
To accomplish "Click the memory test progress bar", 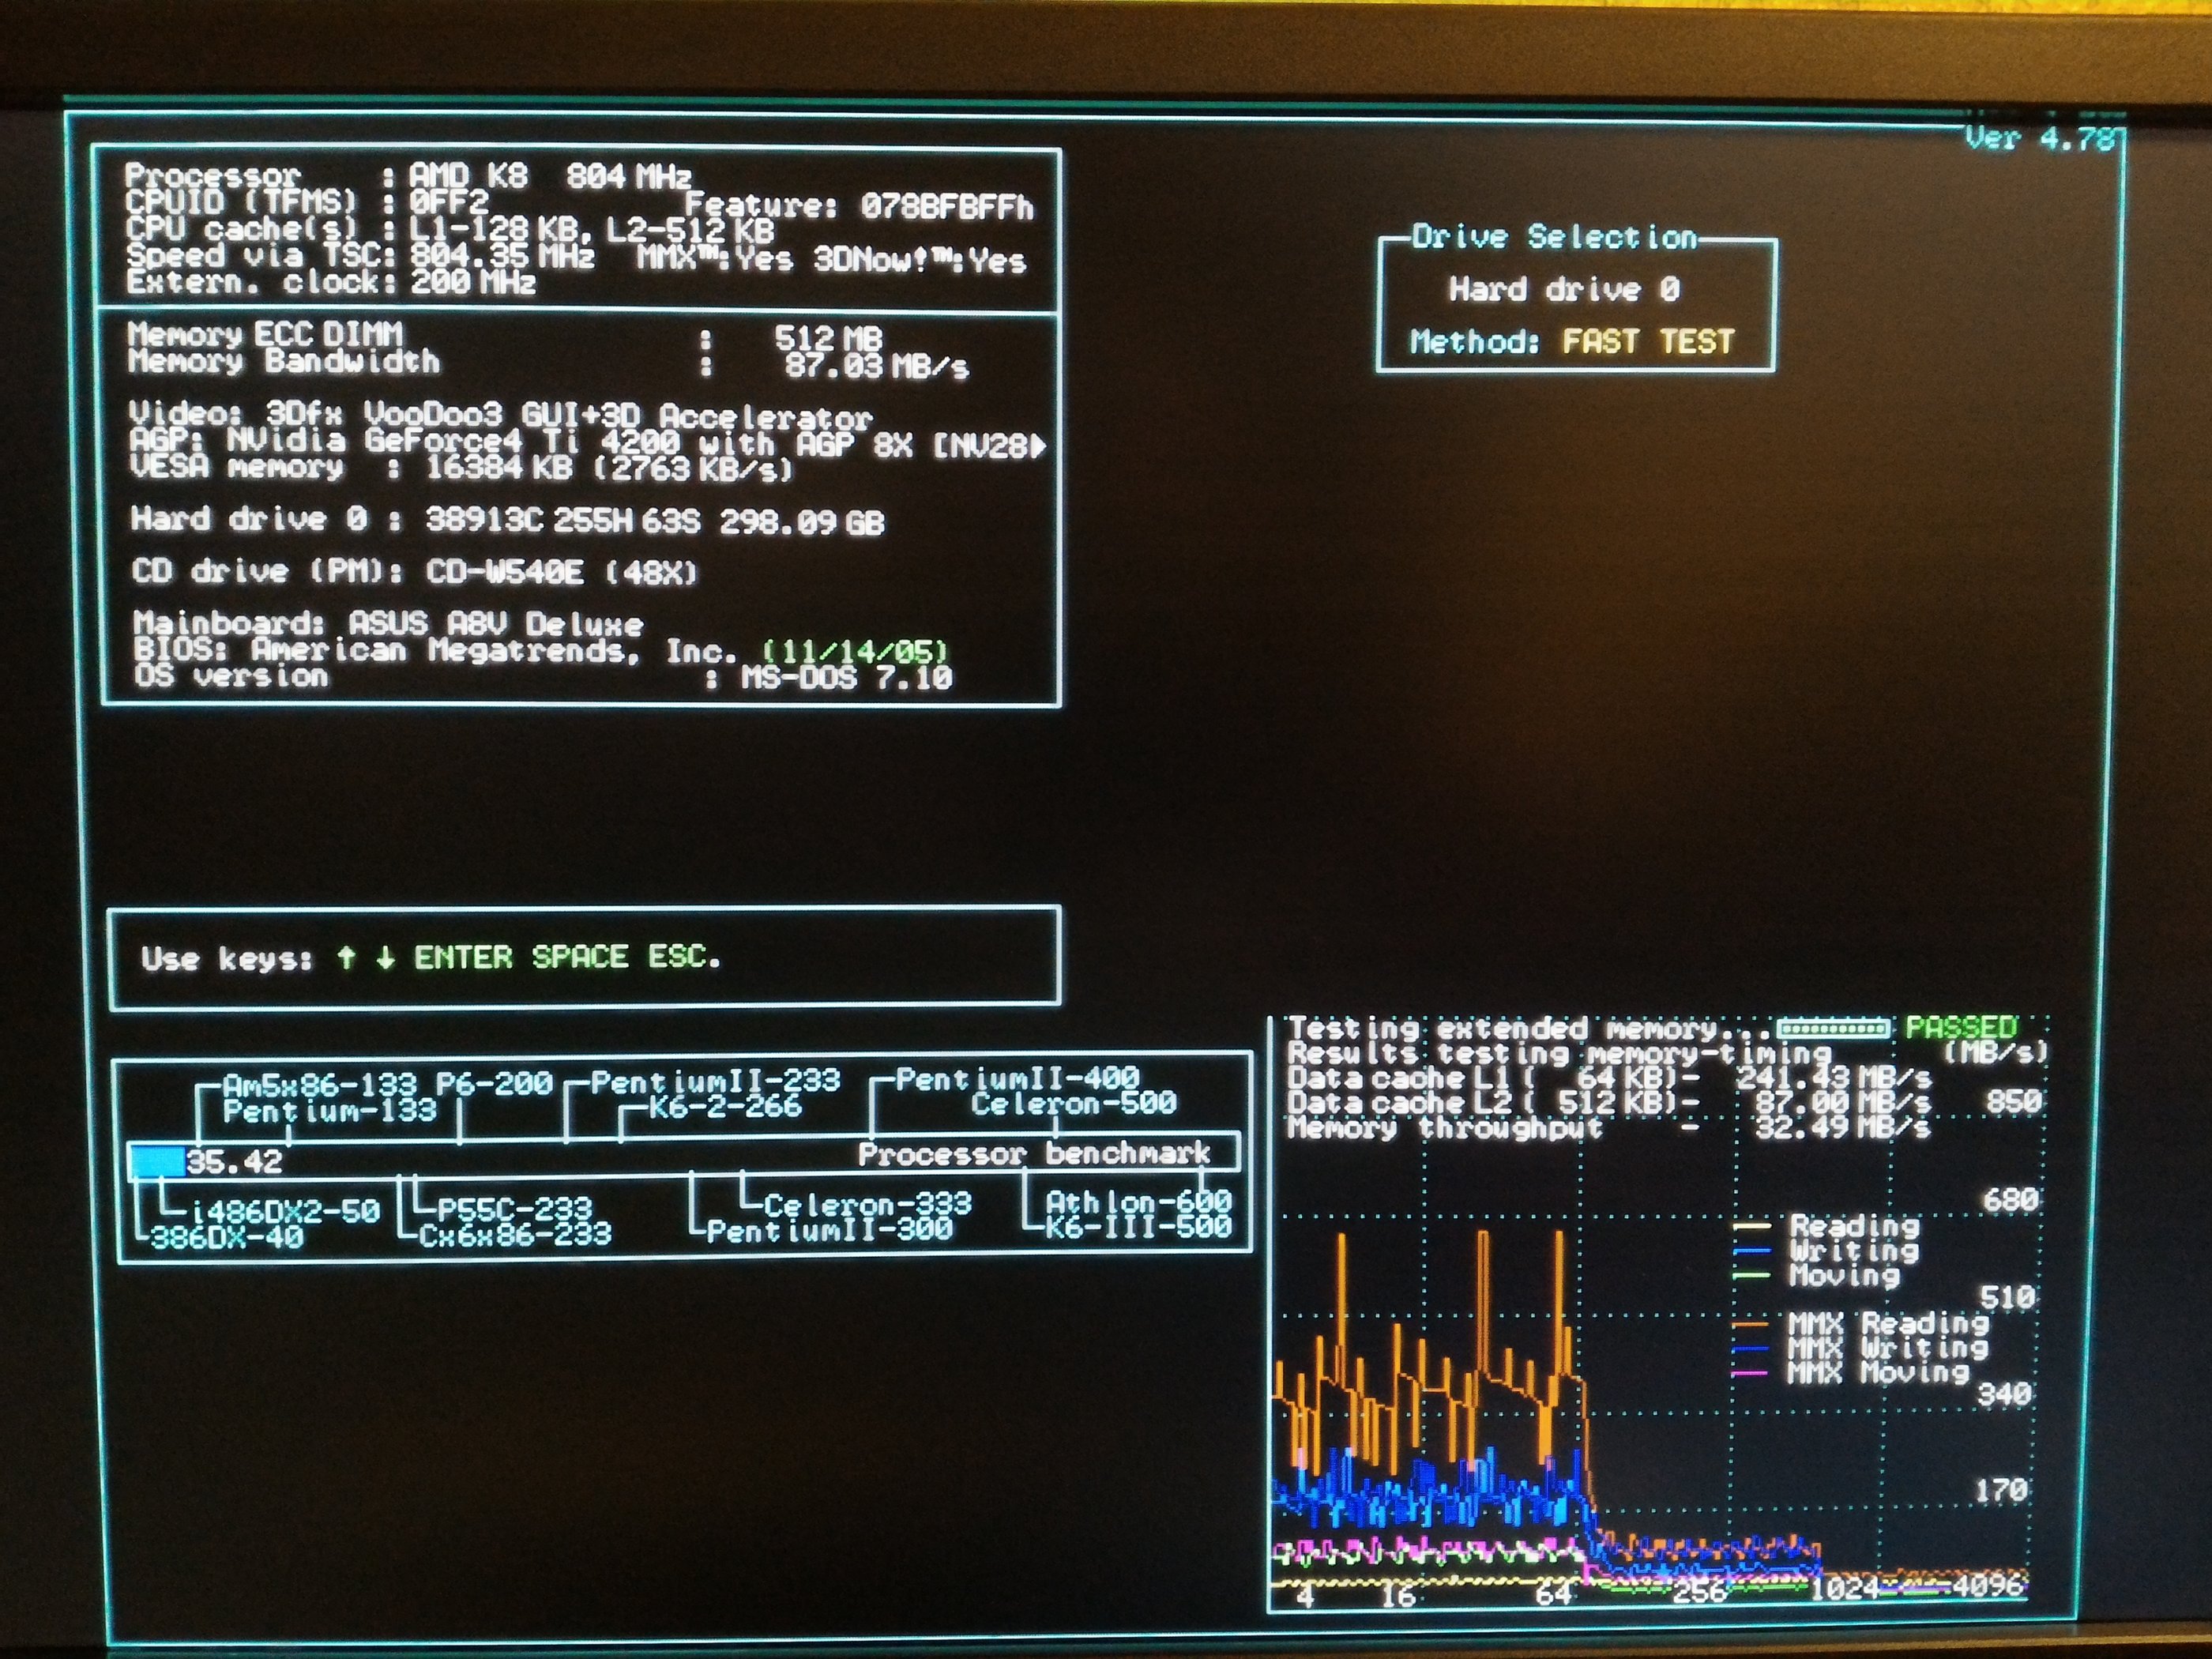I will point(1833,1028).
